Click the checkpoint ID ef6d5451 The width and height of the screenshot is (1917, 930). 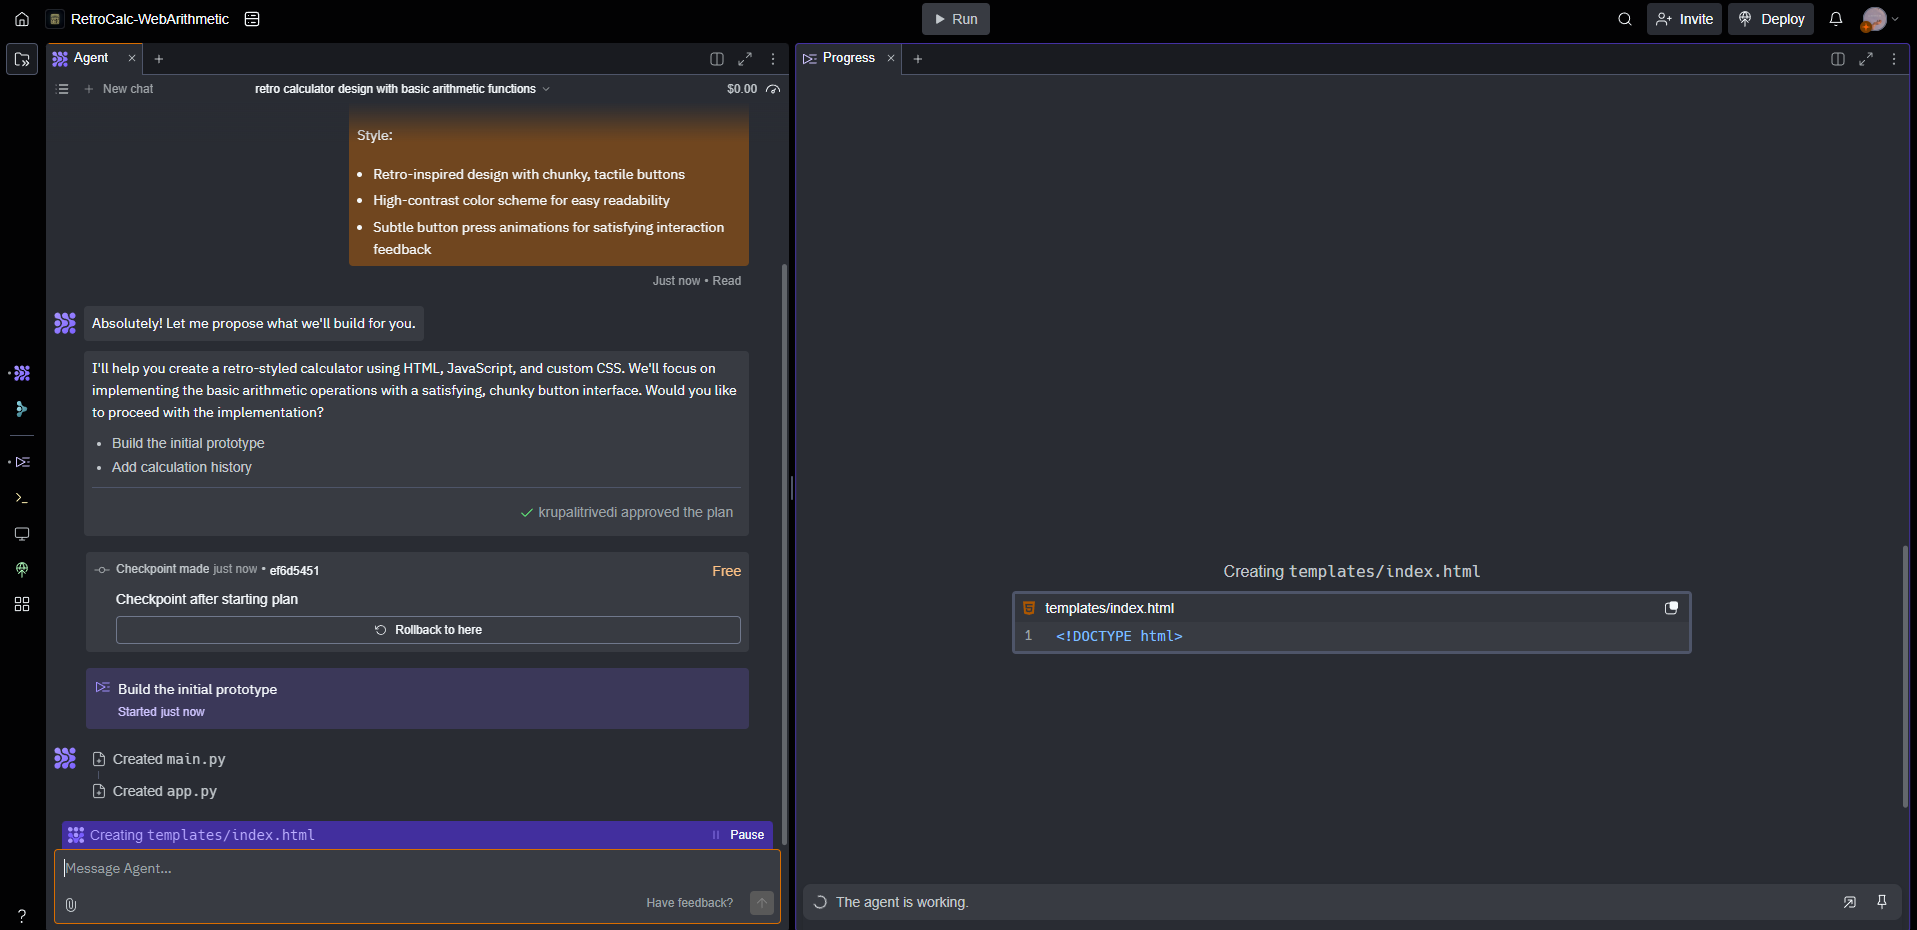click(x=294, y=571)
